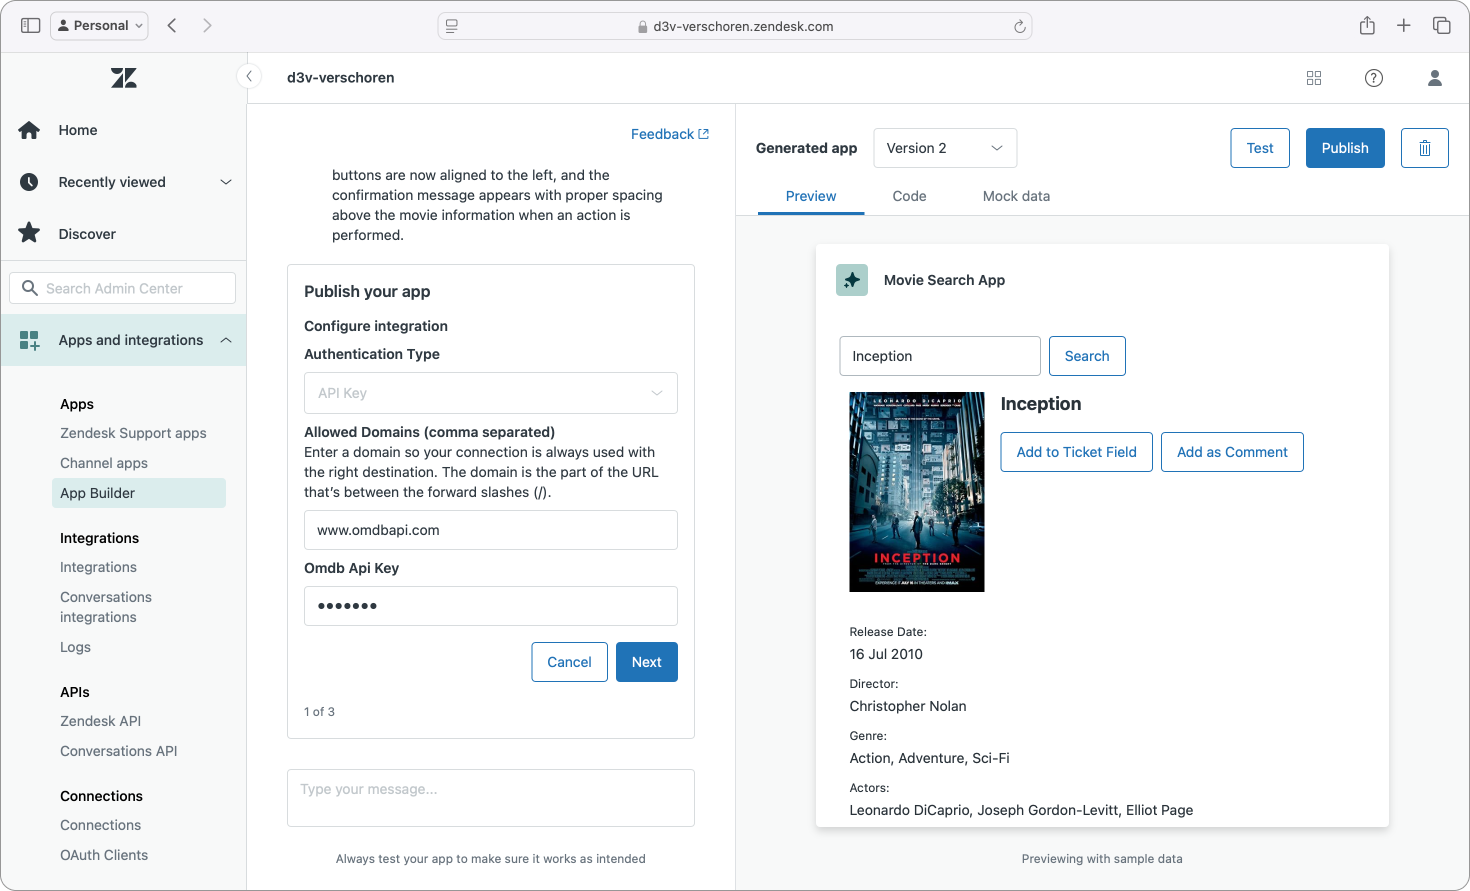This screenshot has height=891, width=1470.
Task: Switch to the Preview tab
Action: click(x=811, y=196)
